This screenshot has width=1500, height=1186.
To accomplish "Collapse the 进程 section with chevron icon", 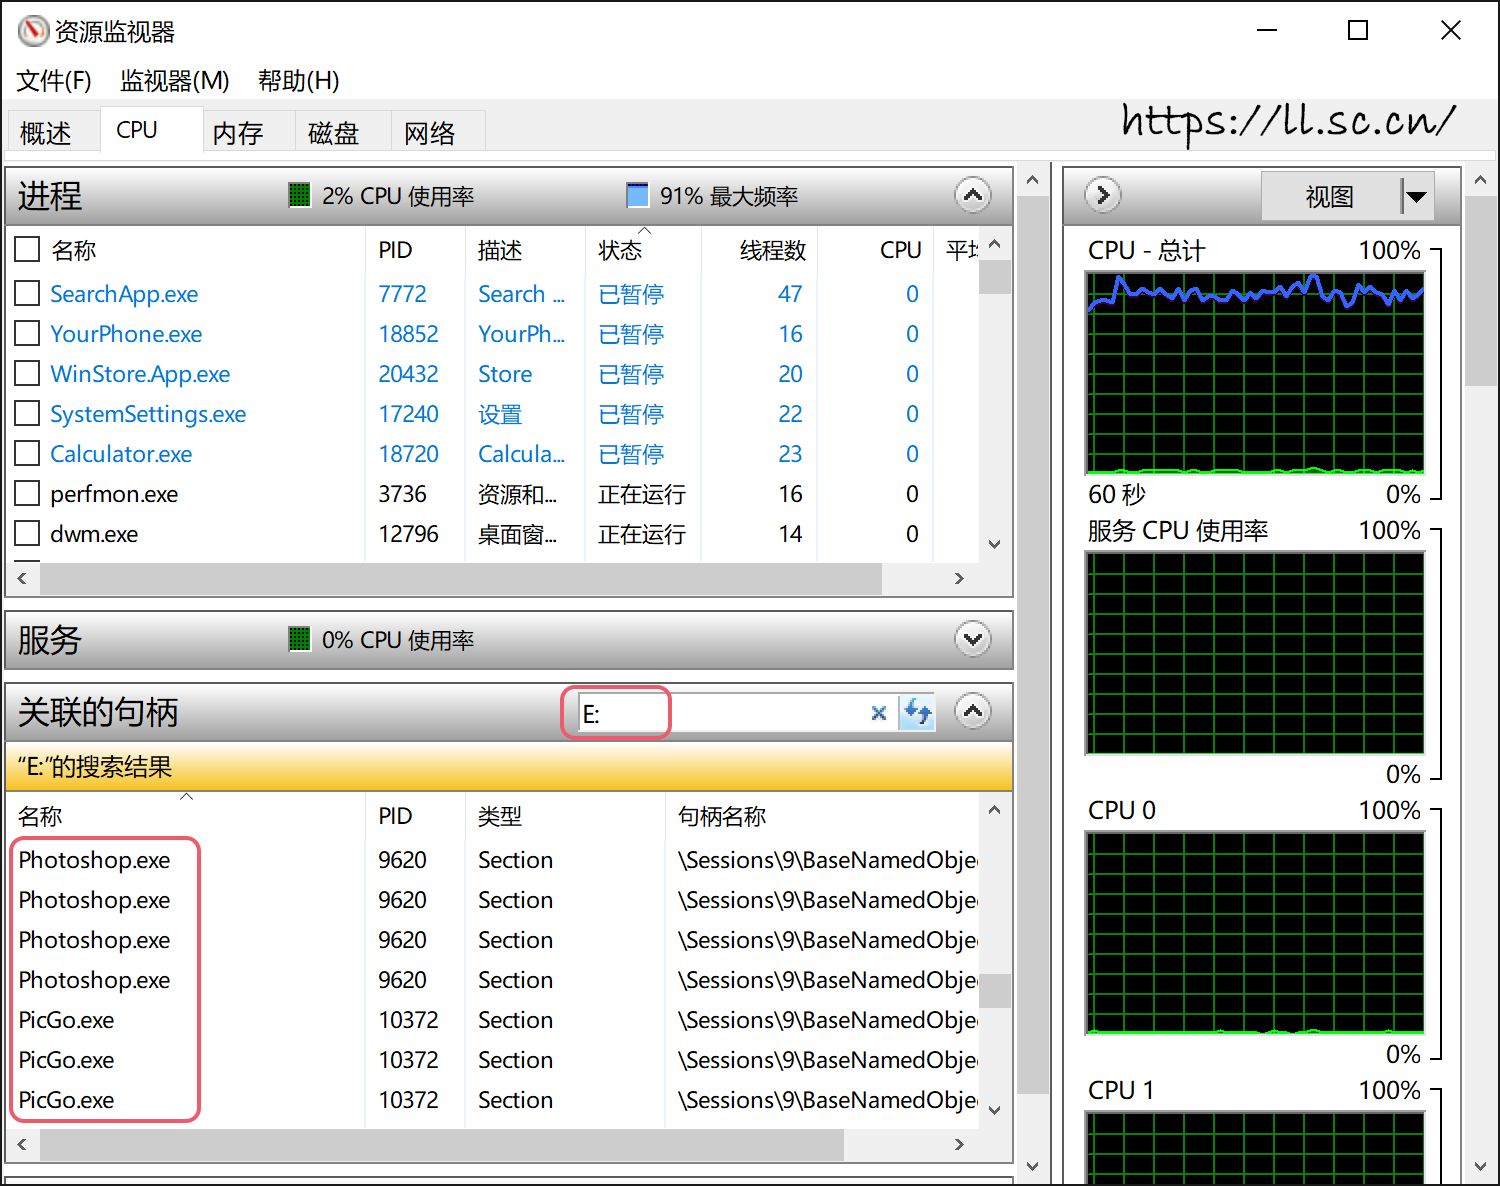I will [972, 195].
